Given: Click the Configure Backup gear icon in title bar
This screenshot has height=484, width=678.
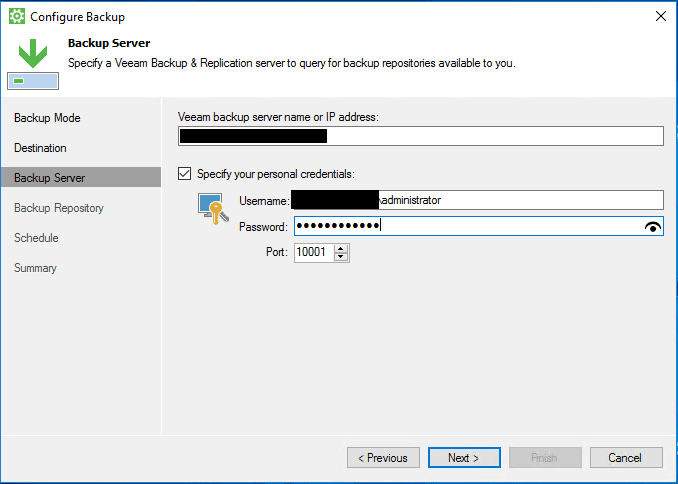Looking at the screenshot, I should [16, 17].
